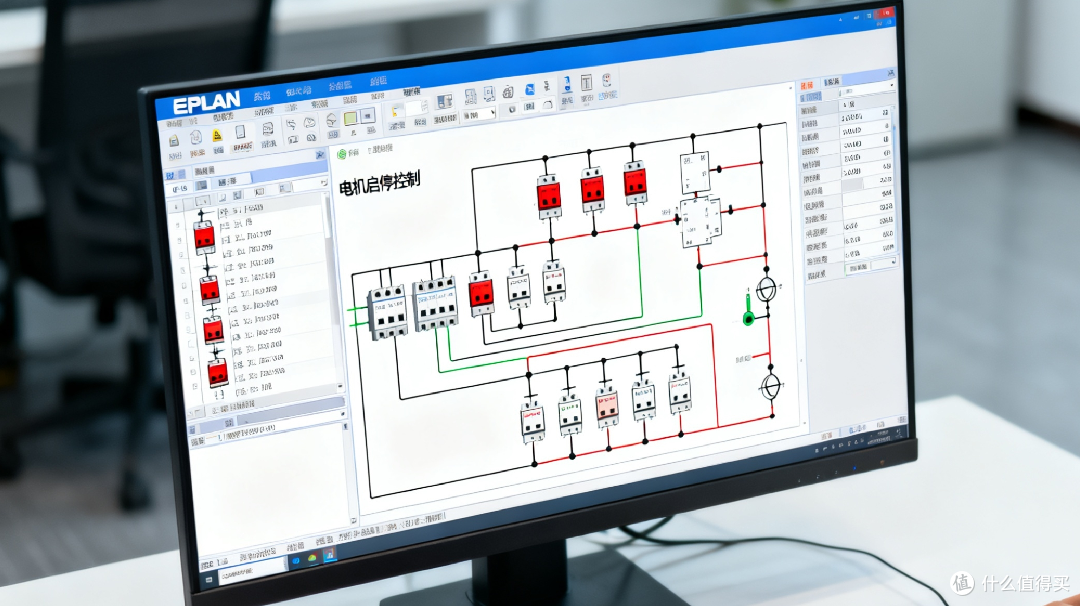Select the leftmost red breaker in top row
This screenshot has width=1080, height=606.
click(549, 196)
